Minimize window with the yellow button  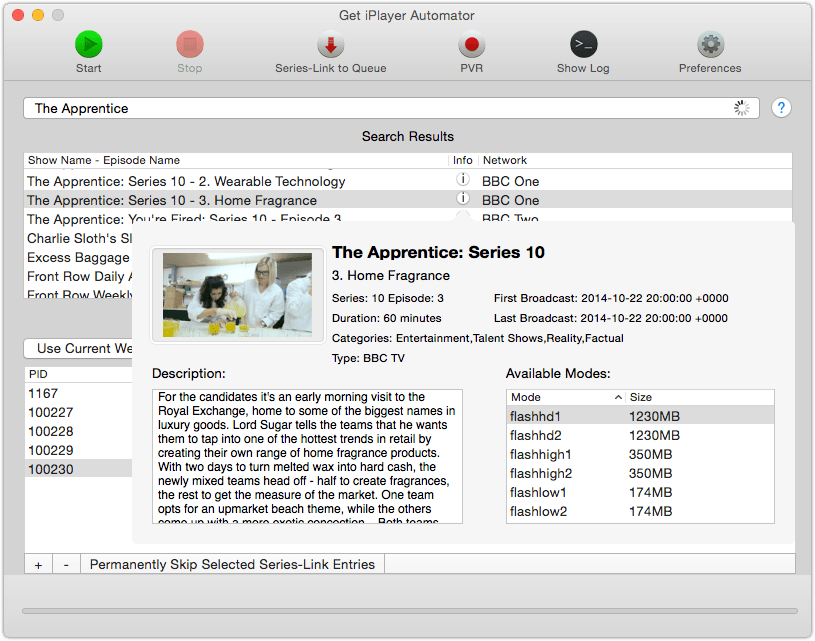[38, 15]
